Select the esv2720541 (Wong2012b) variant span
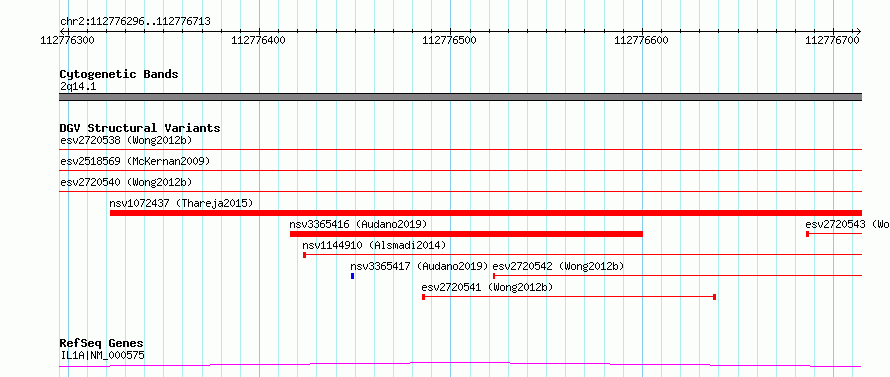This screenshot has height=377, width=890. pyautogui.click(x=569, y=297)
